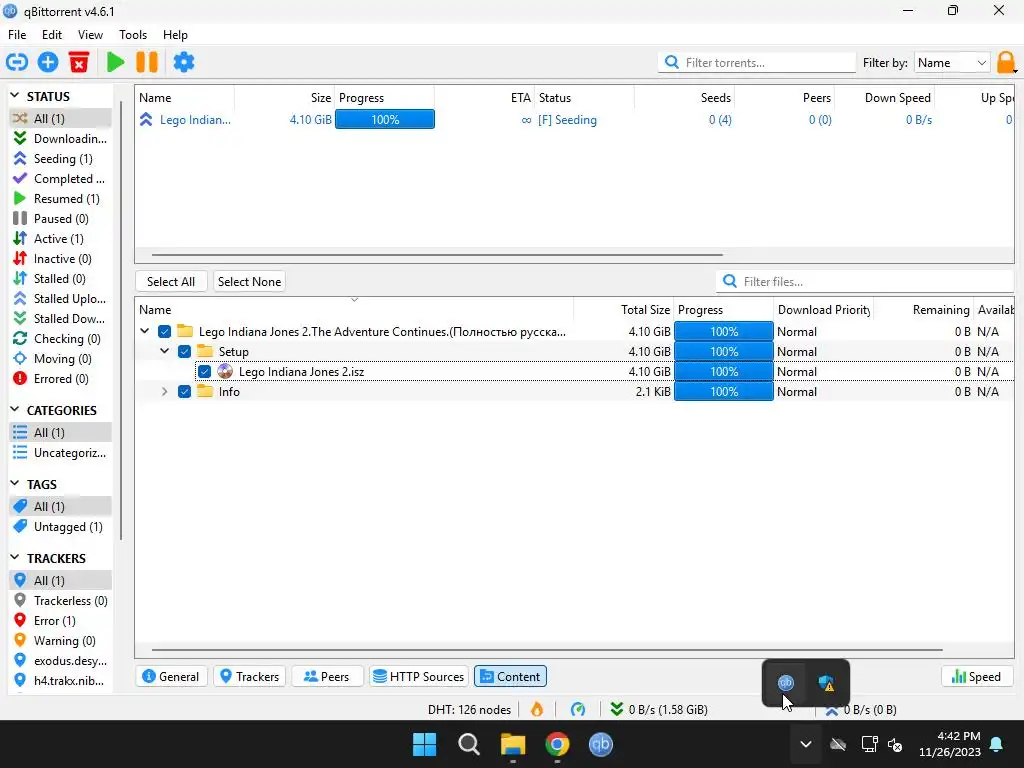Switch to the General tab
The height and width of the screenshot is (768, 1024).
[x=171, y=677]
